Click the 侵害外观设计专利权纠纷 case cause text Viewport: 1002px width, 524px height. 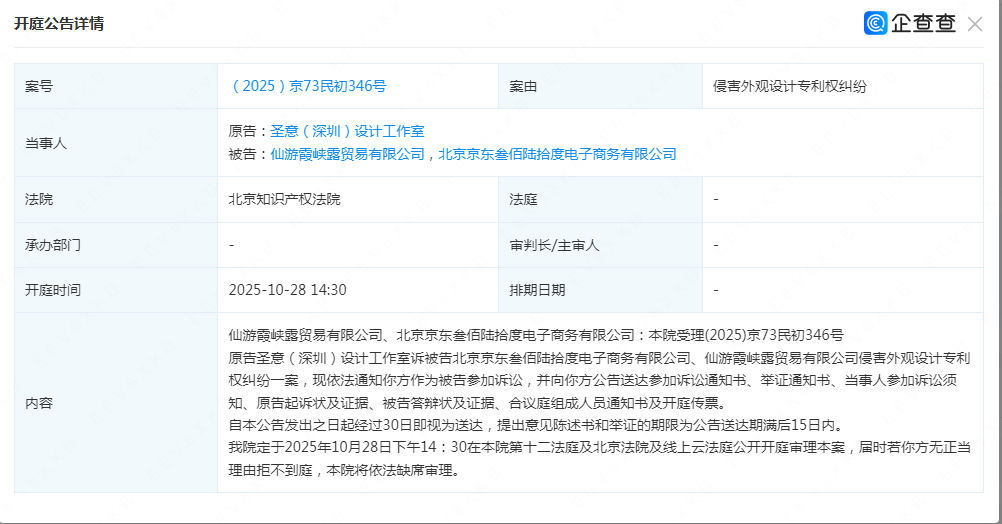[x=789, y=86]
